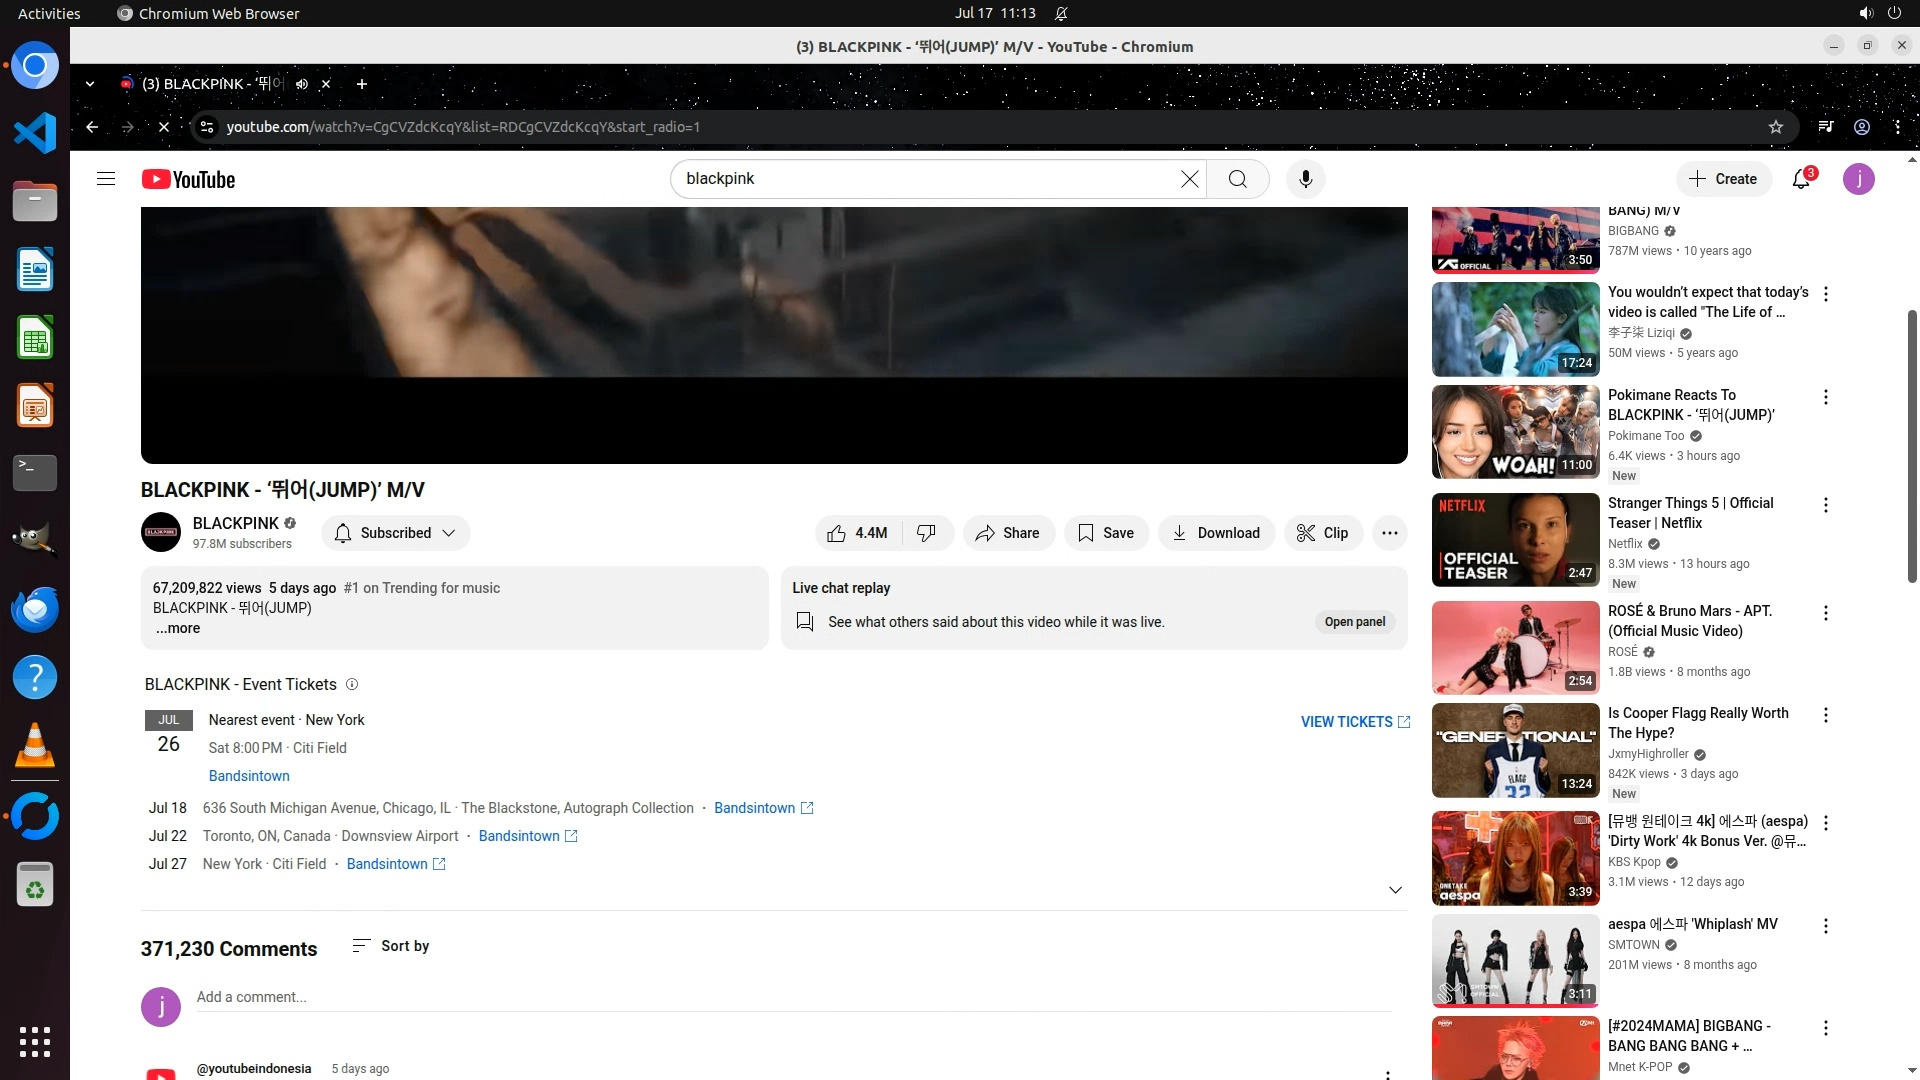Click the dislike thumbs-down button

(927, 533)
